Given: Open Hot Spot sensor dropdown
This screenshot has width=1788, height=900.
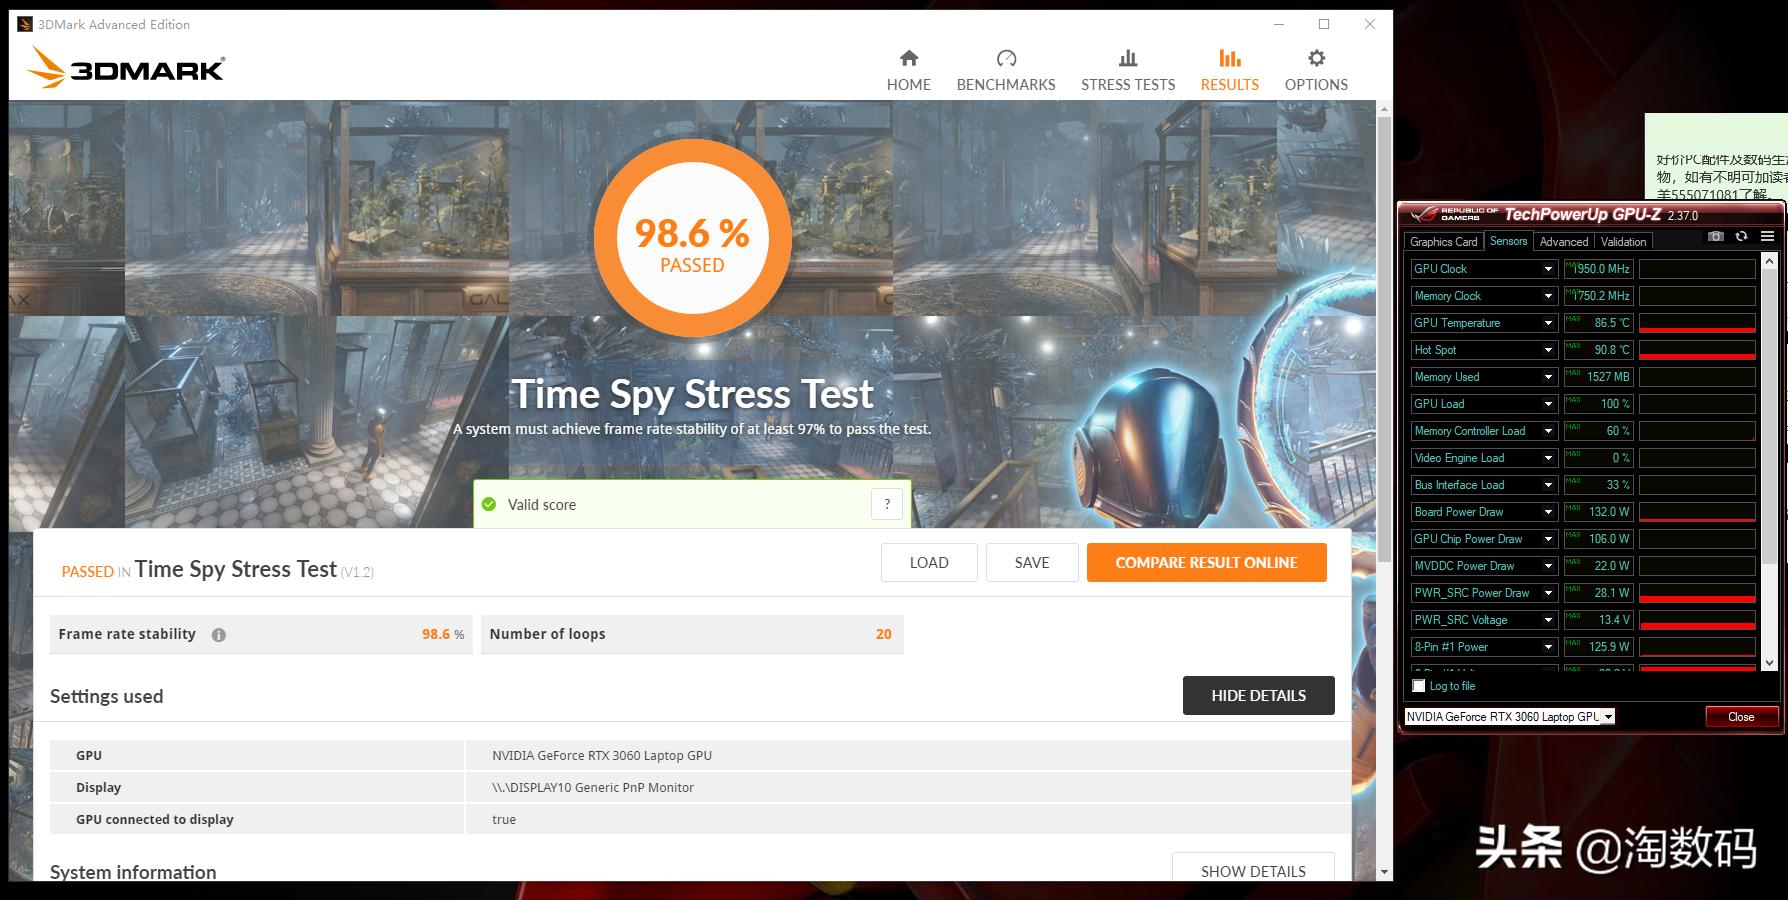Looking at the screenshot, I should pyautogui.click(x=1548, y=350).
